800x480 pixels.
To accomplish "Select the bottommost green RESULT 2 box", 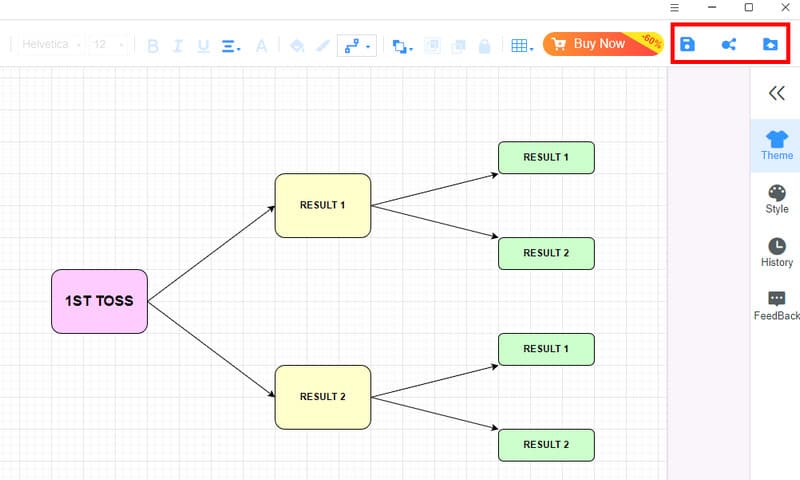I will (x=546, y=445).
